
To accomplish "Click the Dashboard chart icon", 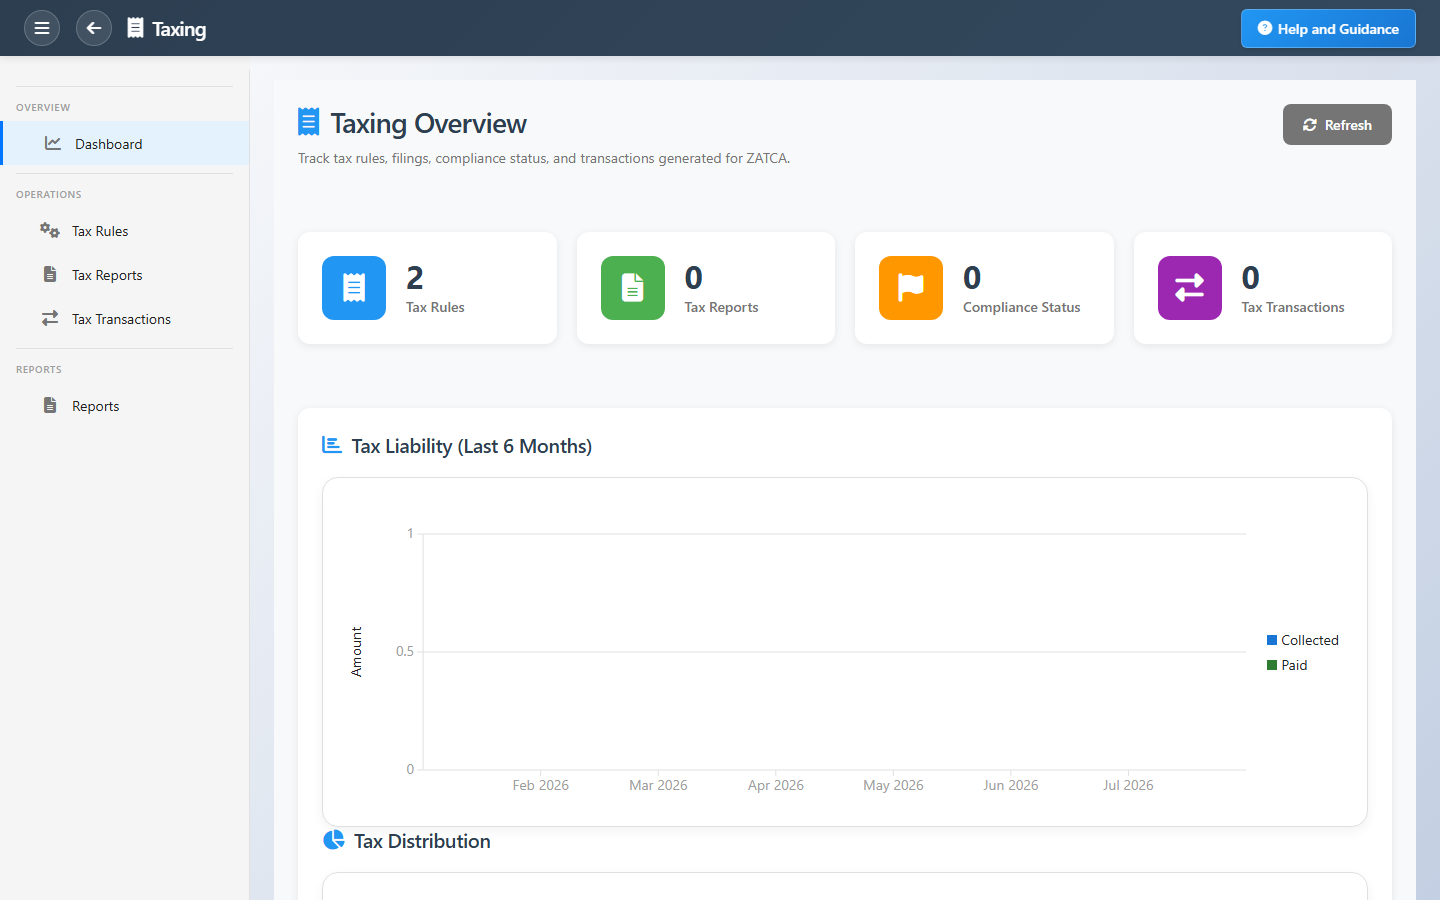I will (x=53, y=144).
